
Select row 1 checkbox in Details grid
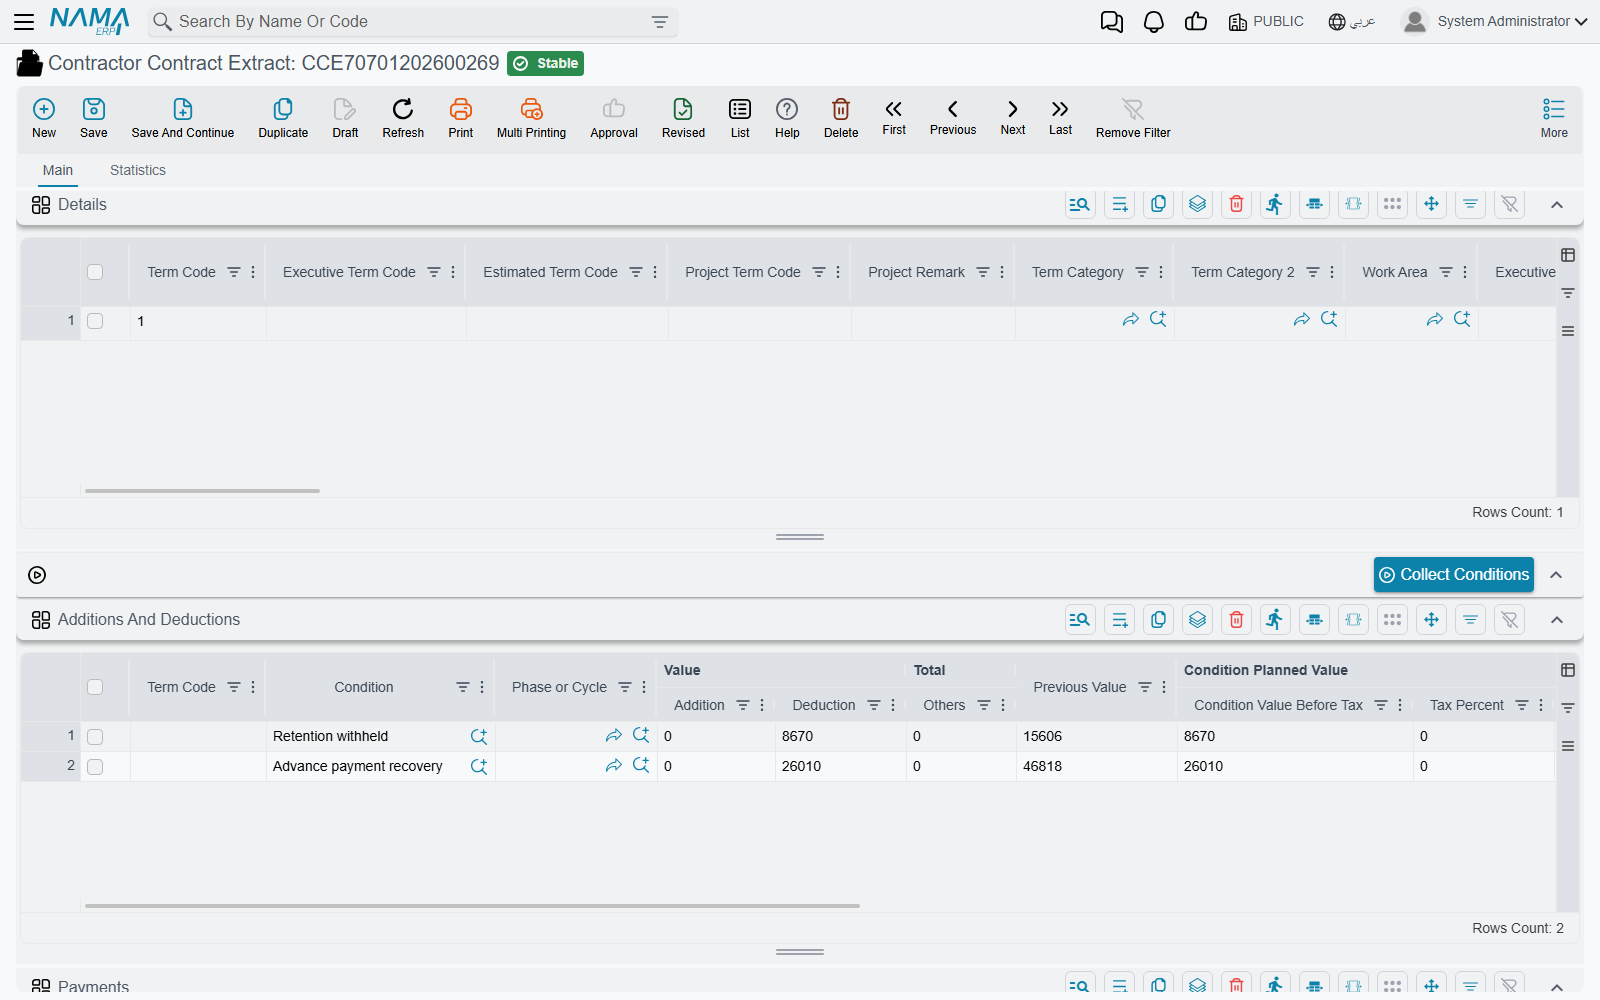tap(95, 321)
